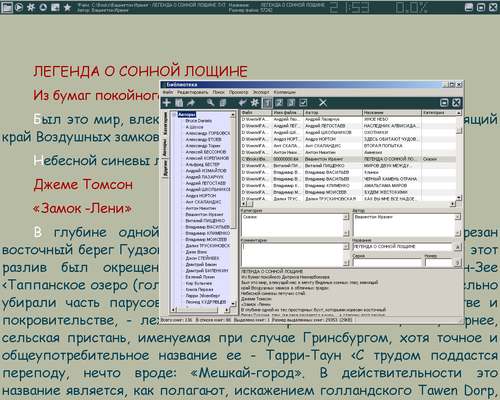The width and height of the screenshot is (500, 400).
Task: Select the ЧЕРНЫЙ КАМЕНЬ ОТРАНА row in table
Action: click(x=348, y=179)
